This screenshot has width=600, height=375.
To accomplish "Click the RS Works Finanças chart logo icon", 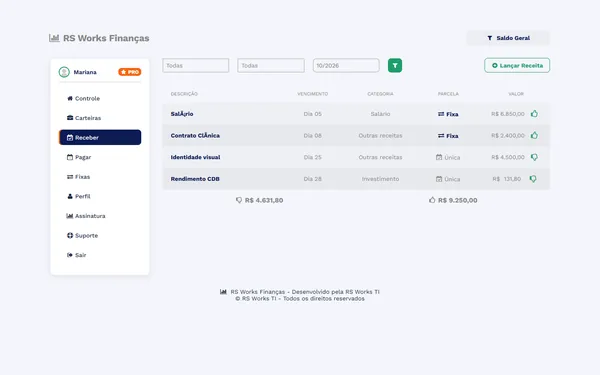I will click(54, 38).
